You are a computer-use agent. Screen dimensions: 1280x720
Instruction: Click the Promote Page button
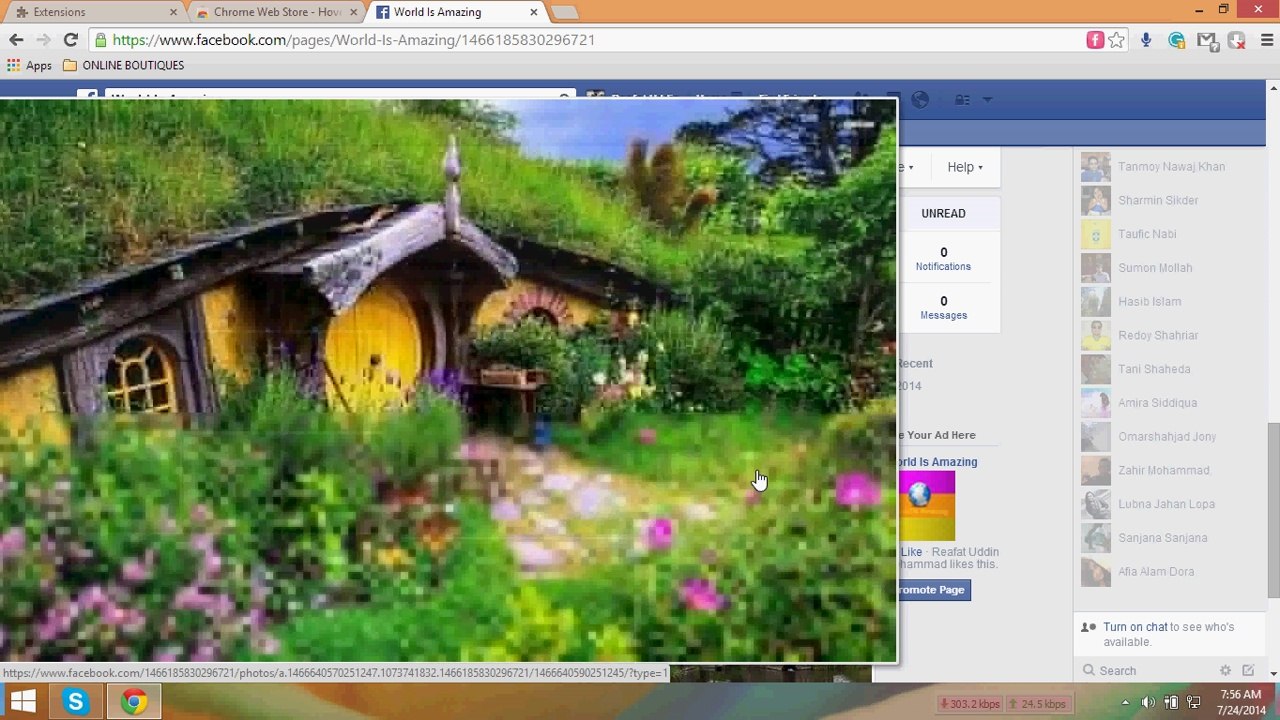pos(933,590)
